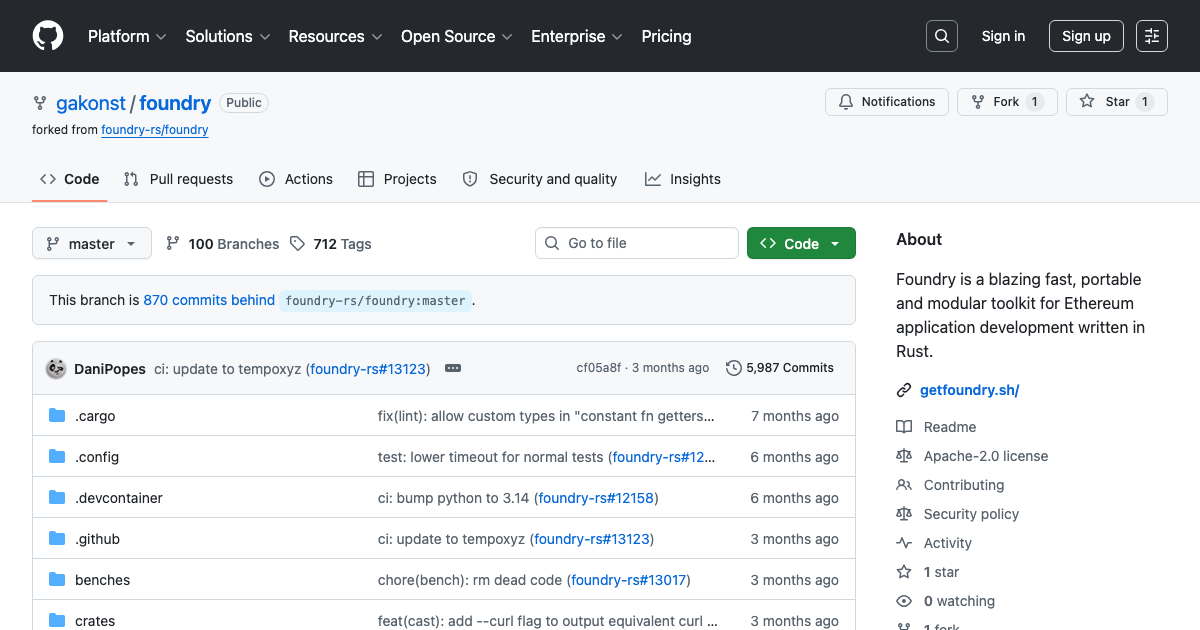
Task: Click the 870 commits behind link
Action: (x=209, y=300)
